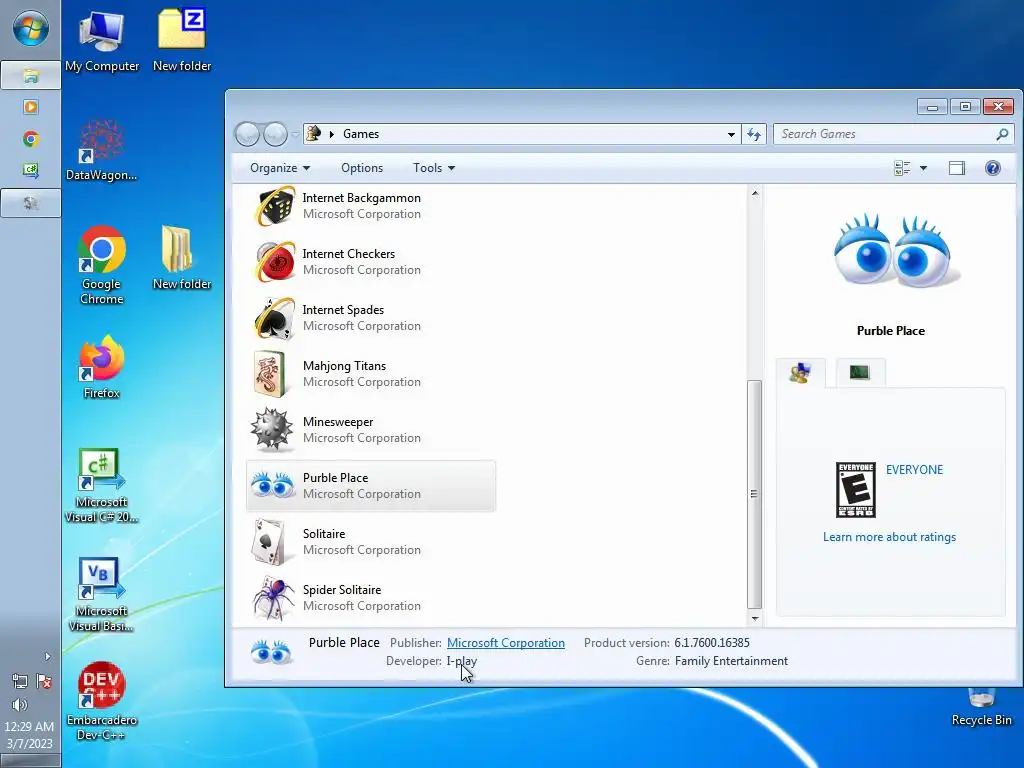Show hidden tray icons arrow
Viewport: 1024px width, 768px height.
click(47, 656)
